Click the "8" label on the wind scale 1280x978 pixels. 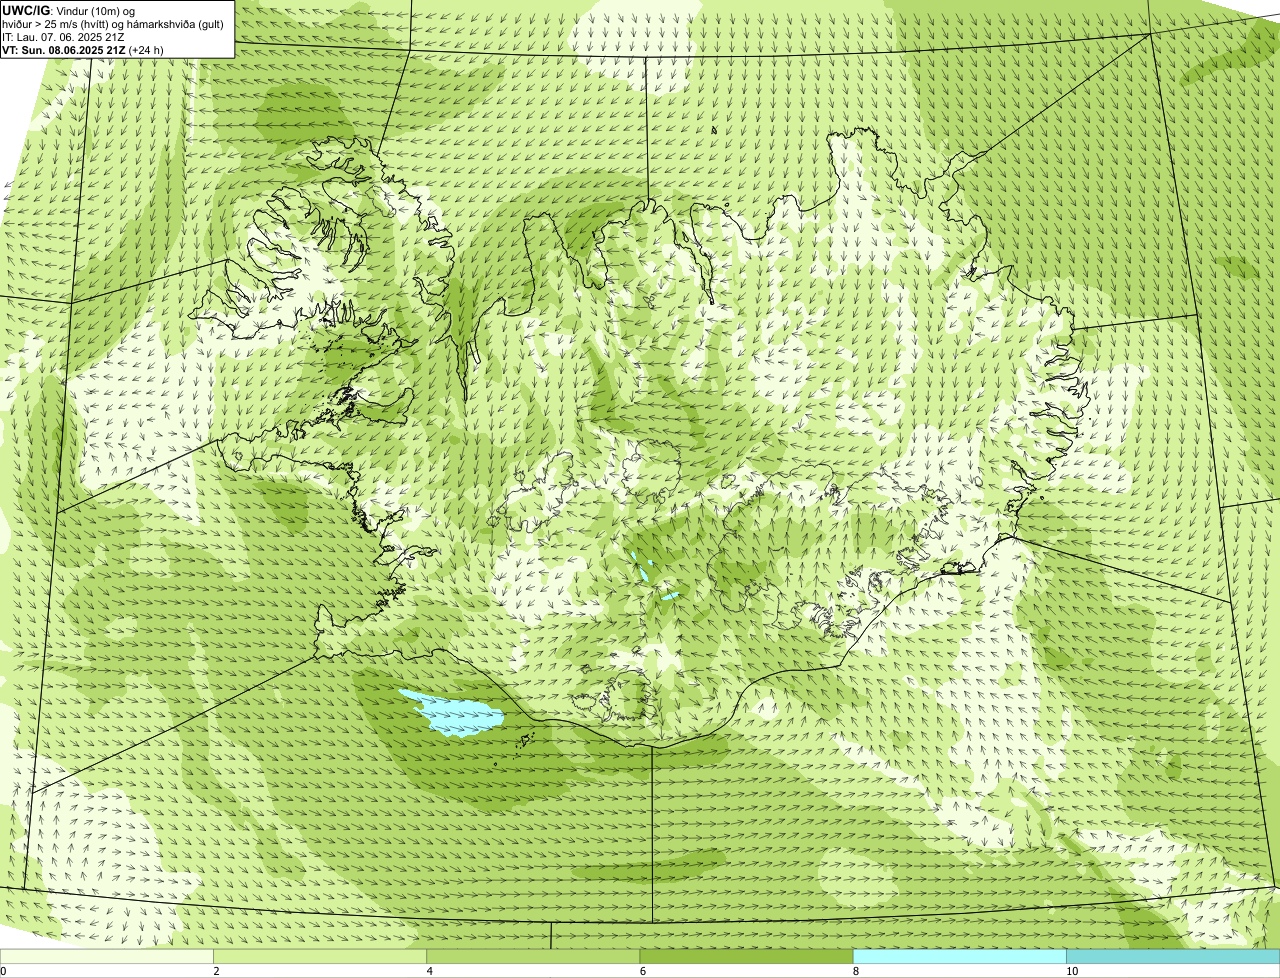tap(855, 971)
